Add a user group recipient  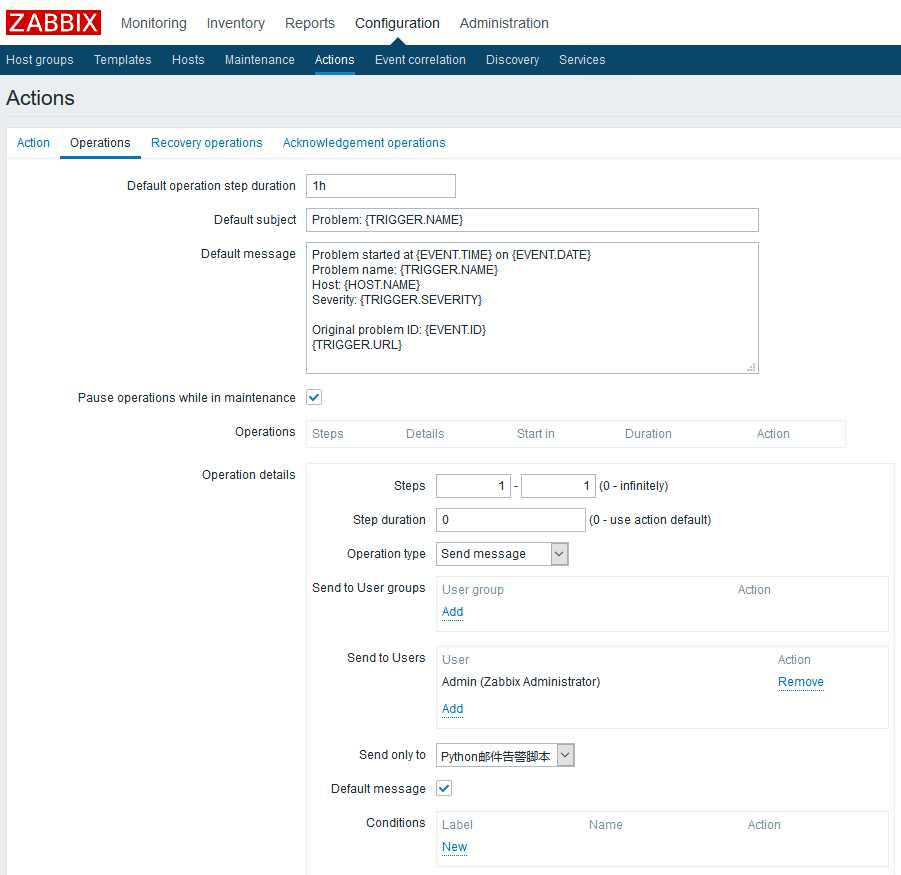point(452,612)
